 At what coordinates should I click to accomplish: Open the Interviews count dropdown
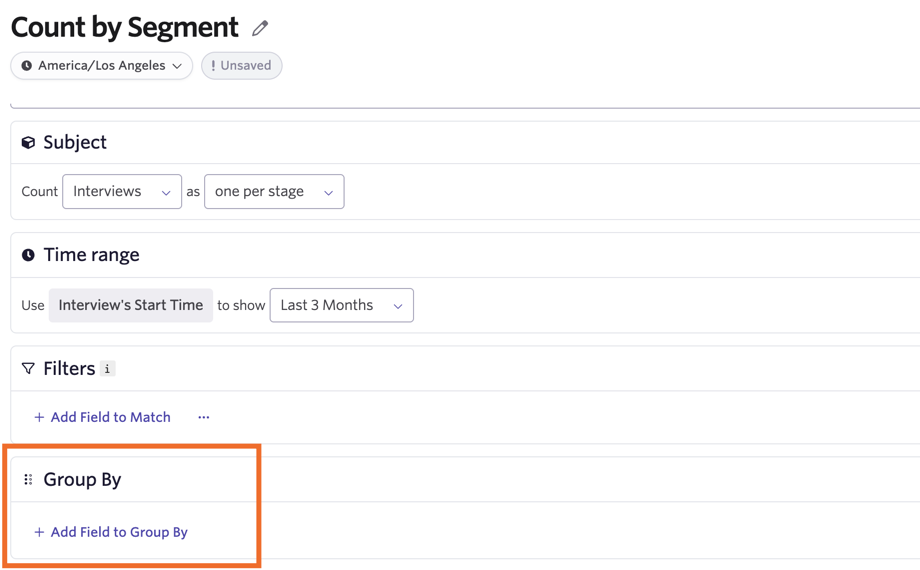[x=122, y=191]
